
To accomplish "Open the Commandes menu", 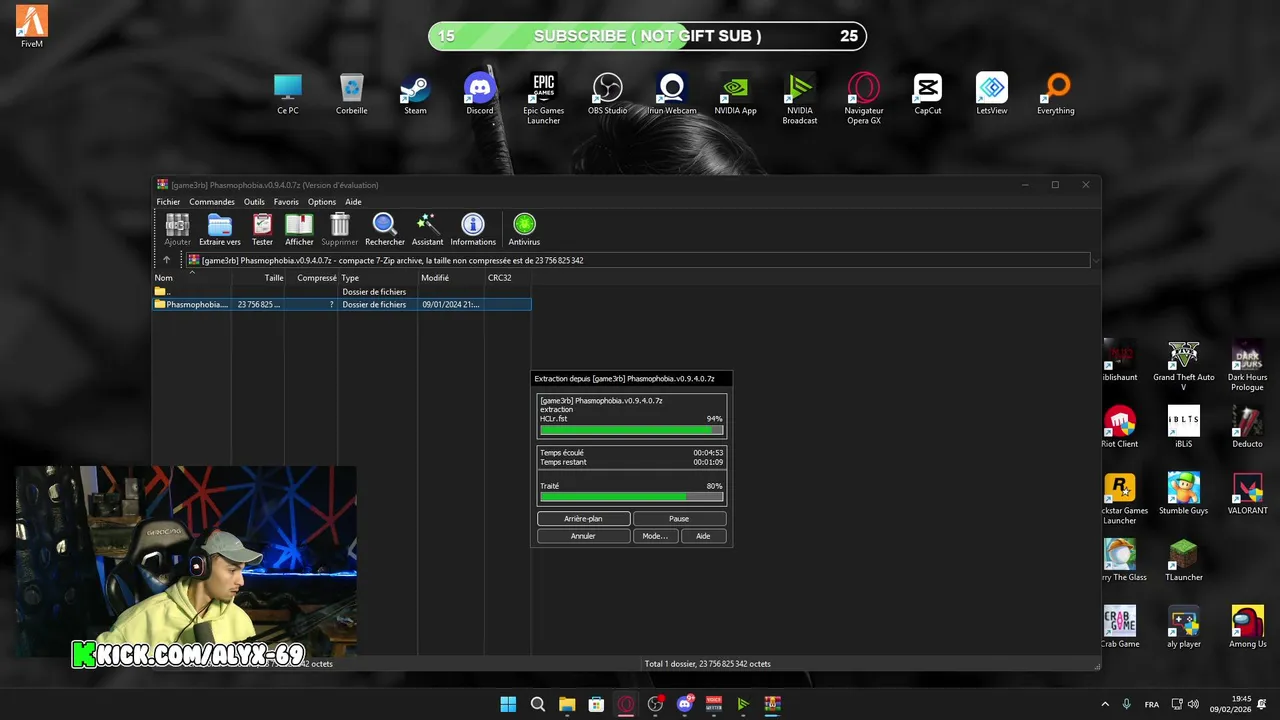I will tap(212, 202).
